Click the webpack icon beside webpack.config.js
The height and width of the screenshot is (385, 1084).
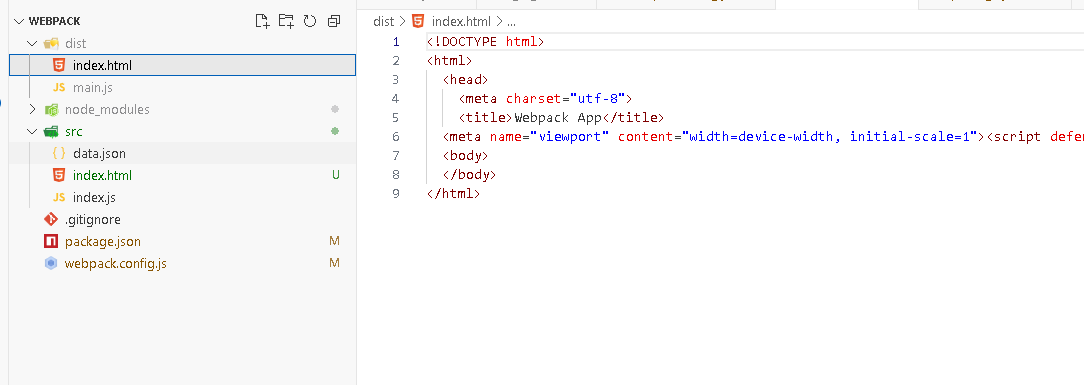click(x=50, y=263)
